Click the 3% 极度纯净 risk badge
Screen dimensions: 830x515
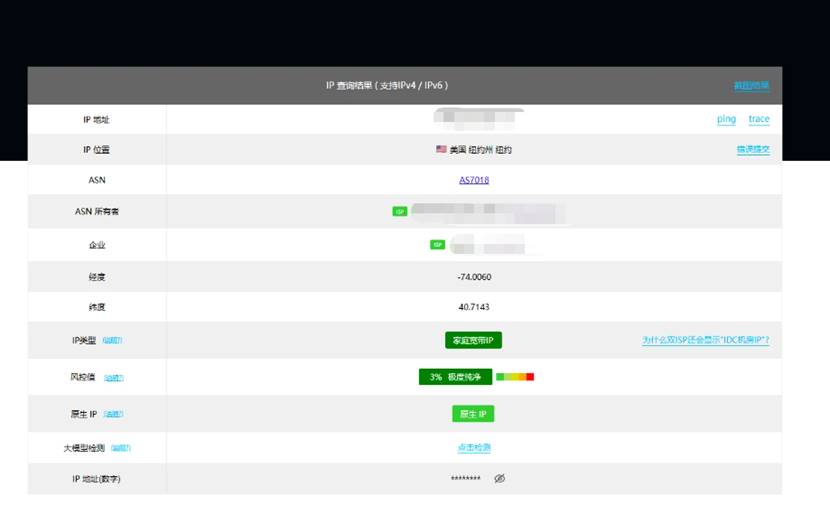pyautogui.click(x=455, y=377)
